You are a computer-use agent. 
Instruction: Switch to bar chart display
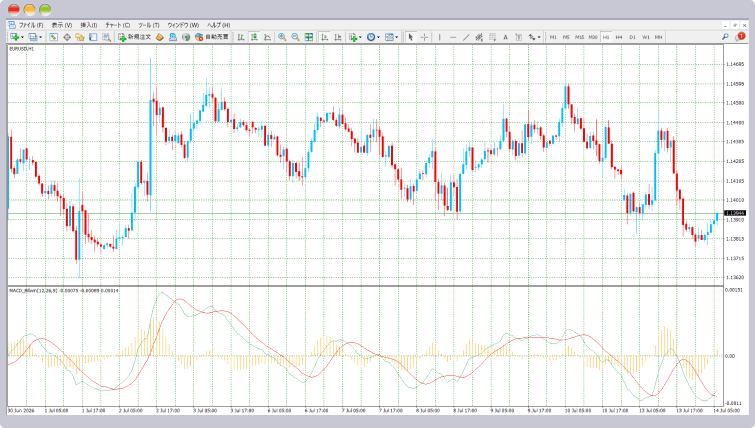tap(241, 37)
